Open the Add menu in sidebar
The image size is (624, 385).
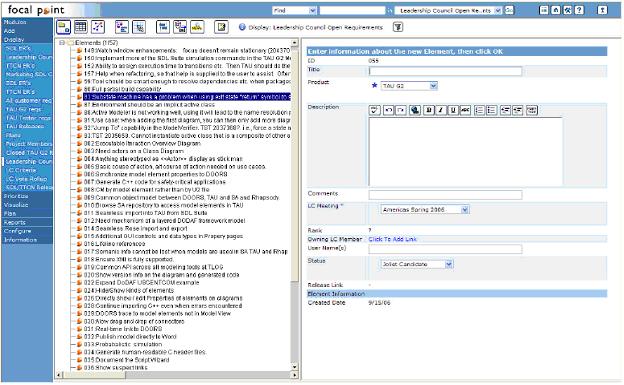click(x=10, y=31)
